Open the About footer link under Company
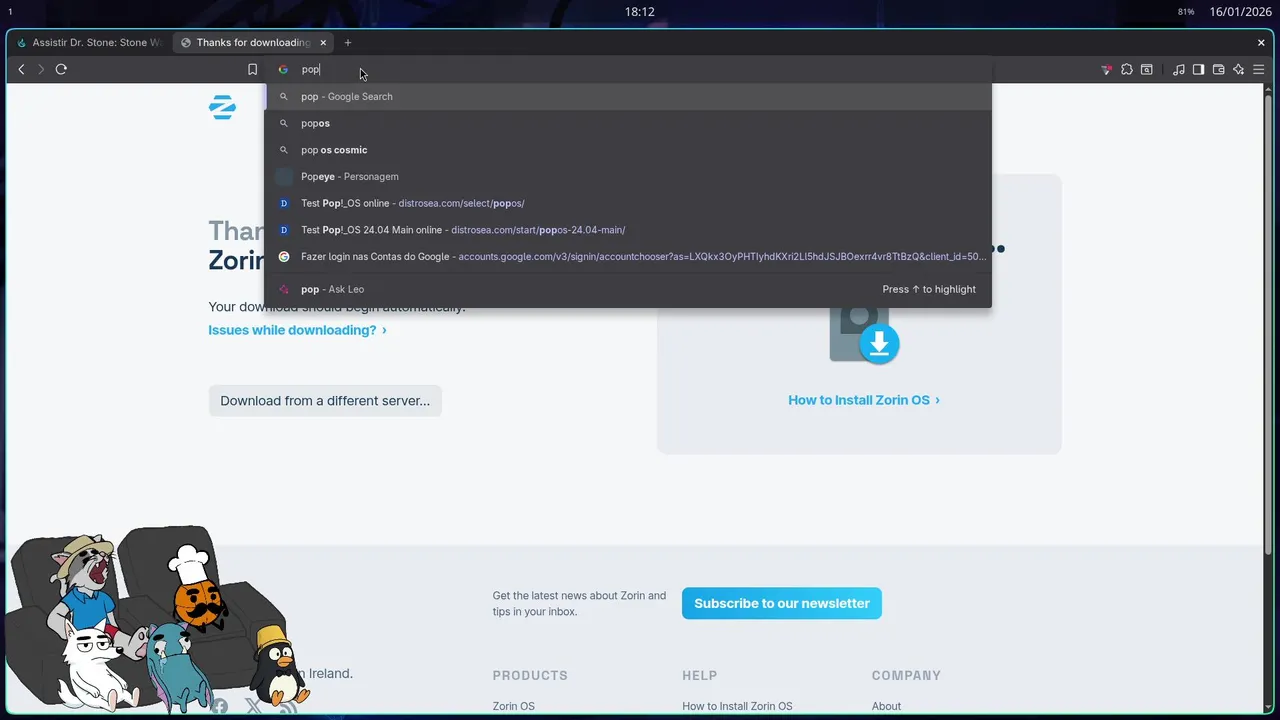This screenshot has width=1280, height=720. [x=886, y=706]
